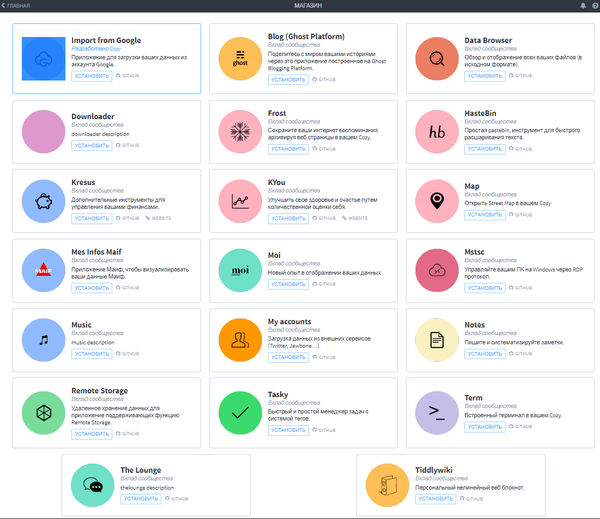
Task: Install the Map app
Action: (485, 215)
